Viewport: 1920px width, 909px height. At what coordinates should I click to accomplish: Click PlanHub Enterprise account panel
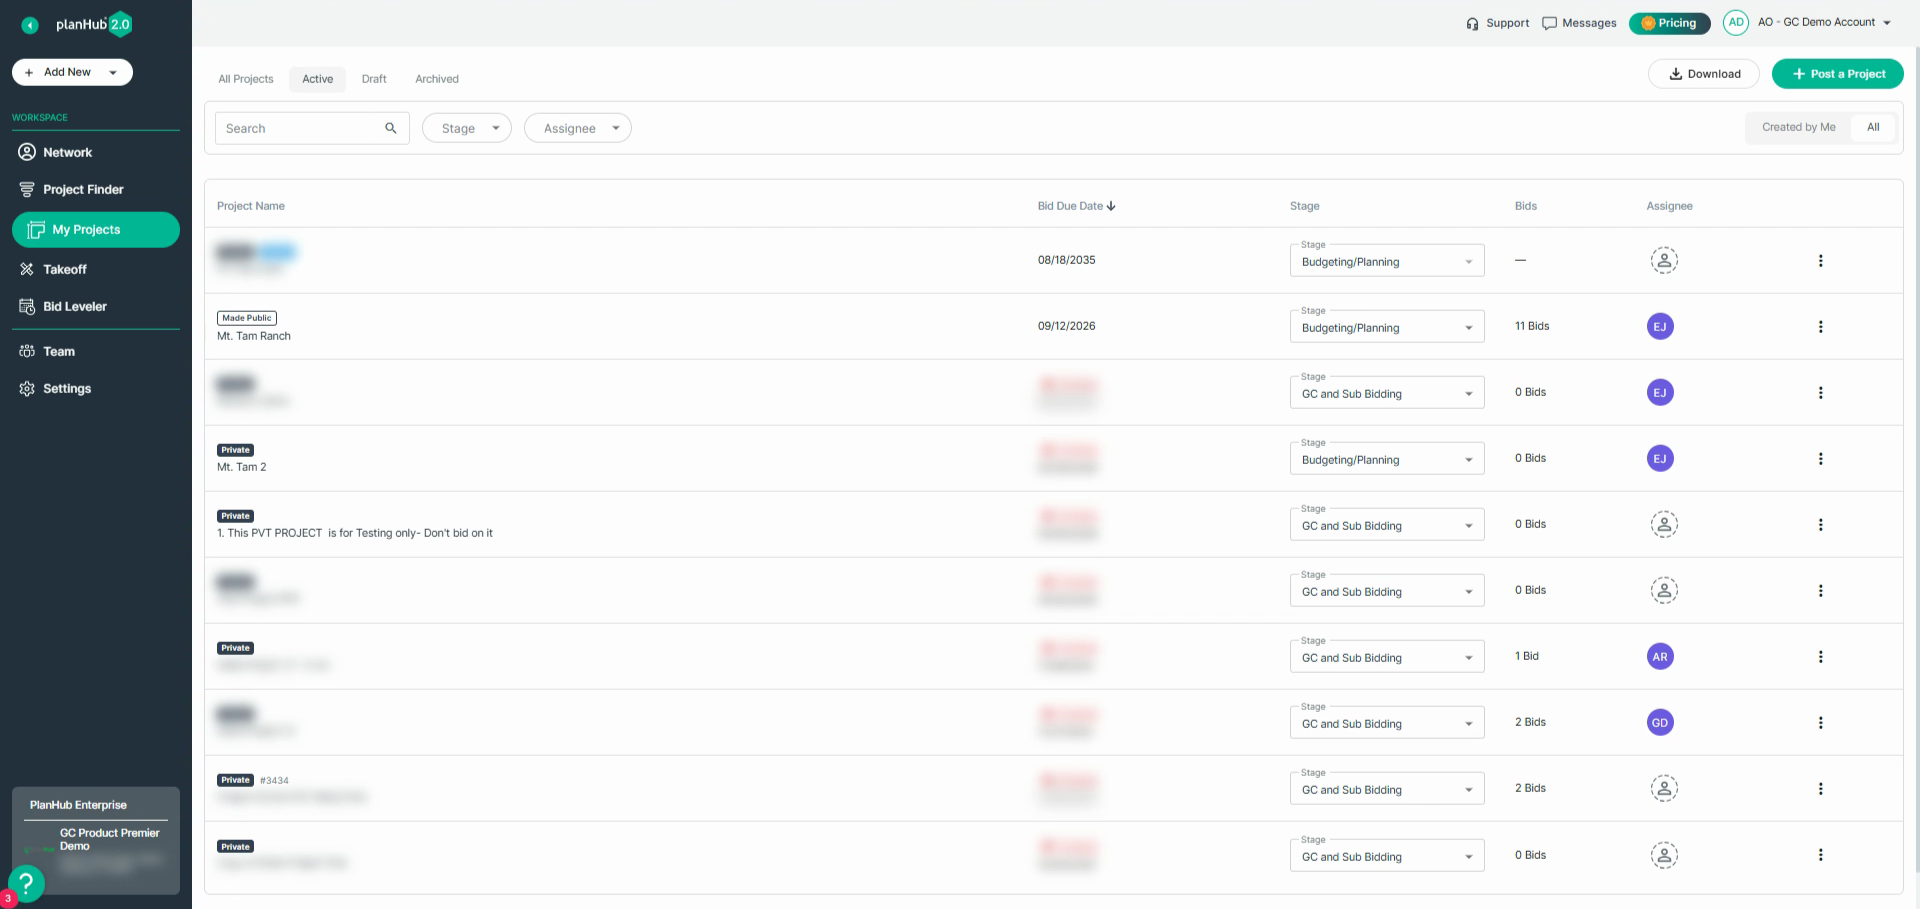coord(96,840)
